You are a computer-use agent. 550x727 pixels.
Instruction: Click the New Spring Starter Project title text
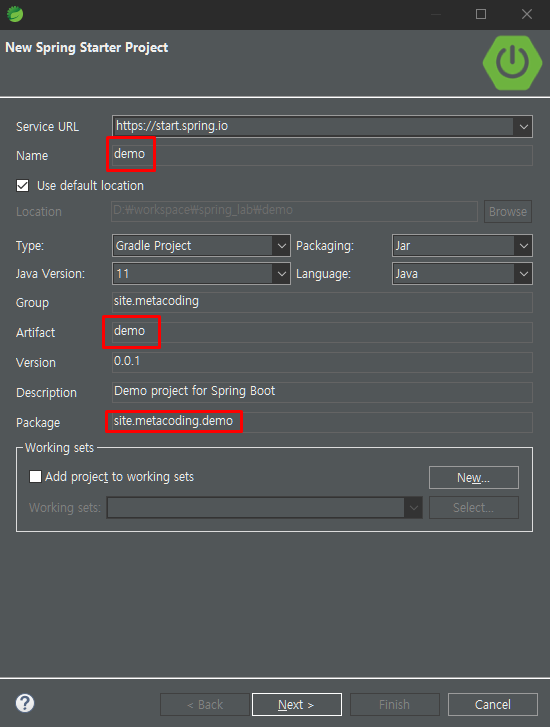[x=87, y=47]
